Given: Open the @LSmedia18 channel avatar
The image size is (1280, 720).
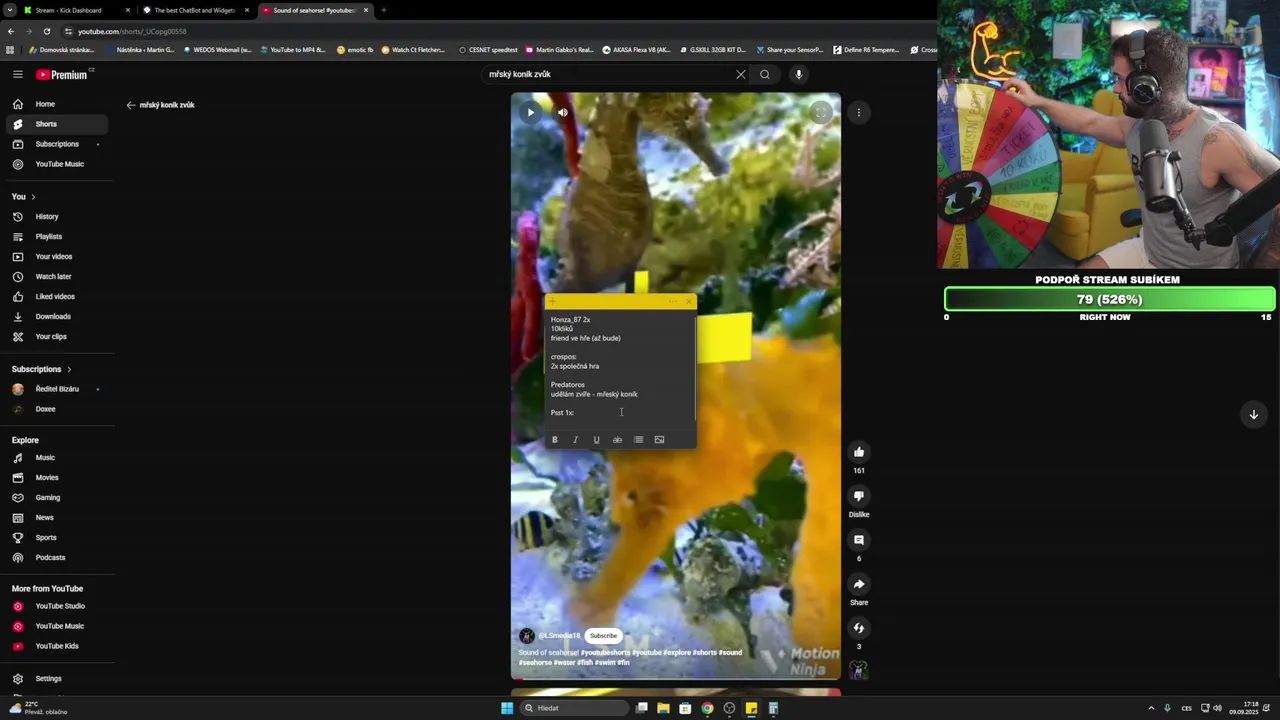Looking at the screenshot, I should 527,636.
